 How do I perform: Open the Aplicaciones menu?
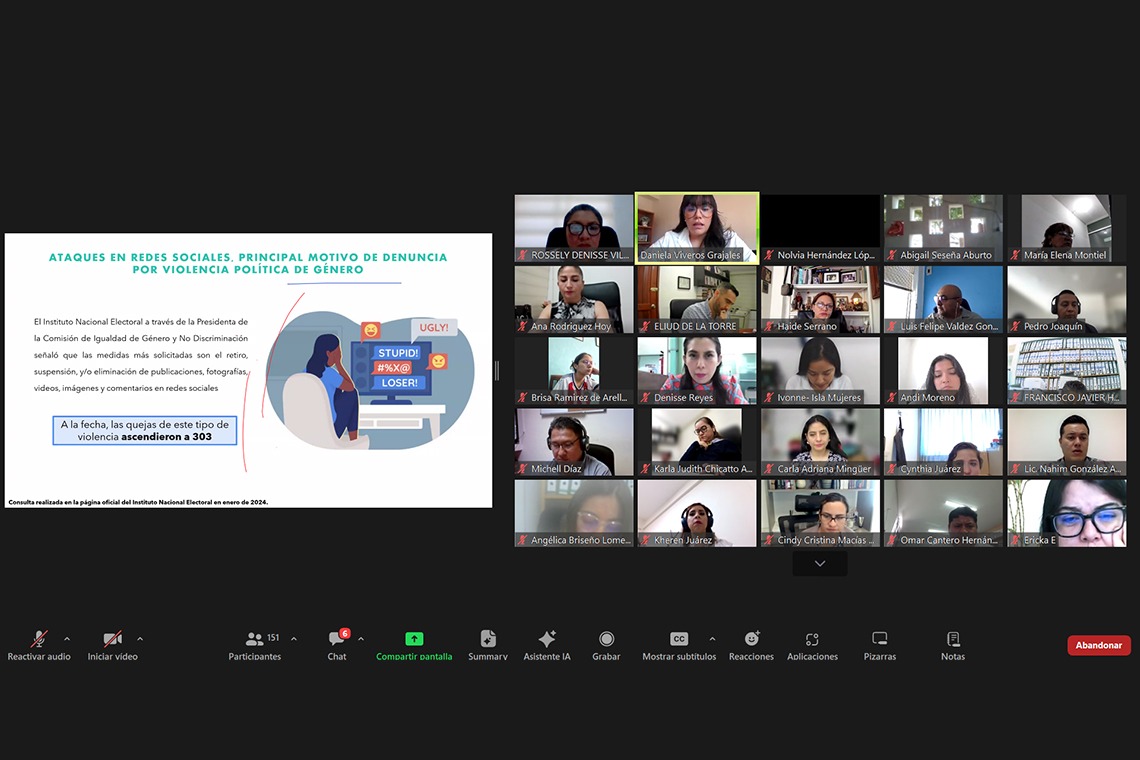812,641
